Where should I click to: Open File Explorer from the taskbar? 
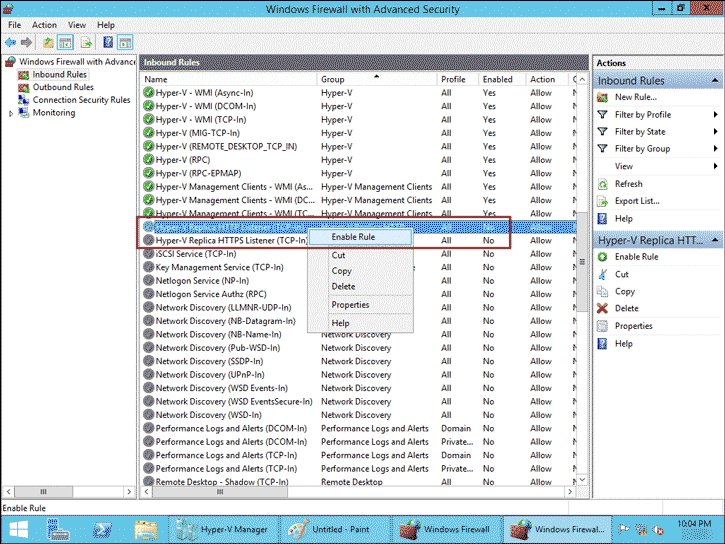tap(146, 530)
